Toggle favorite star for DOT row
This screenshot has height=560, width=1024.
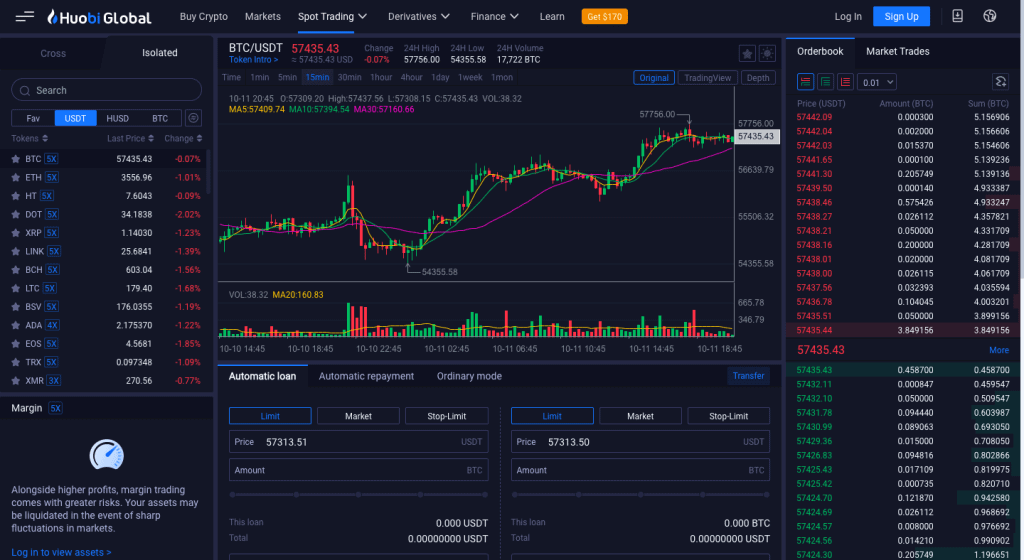coord(15,214)
